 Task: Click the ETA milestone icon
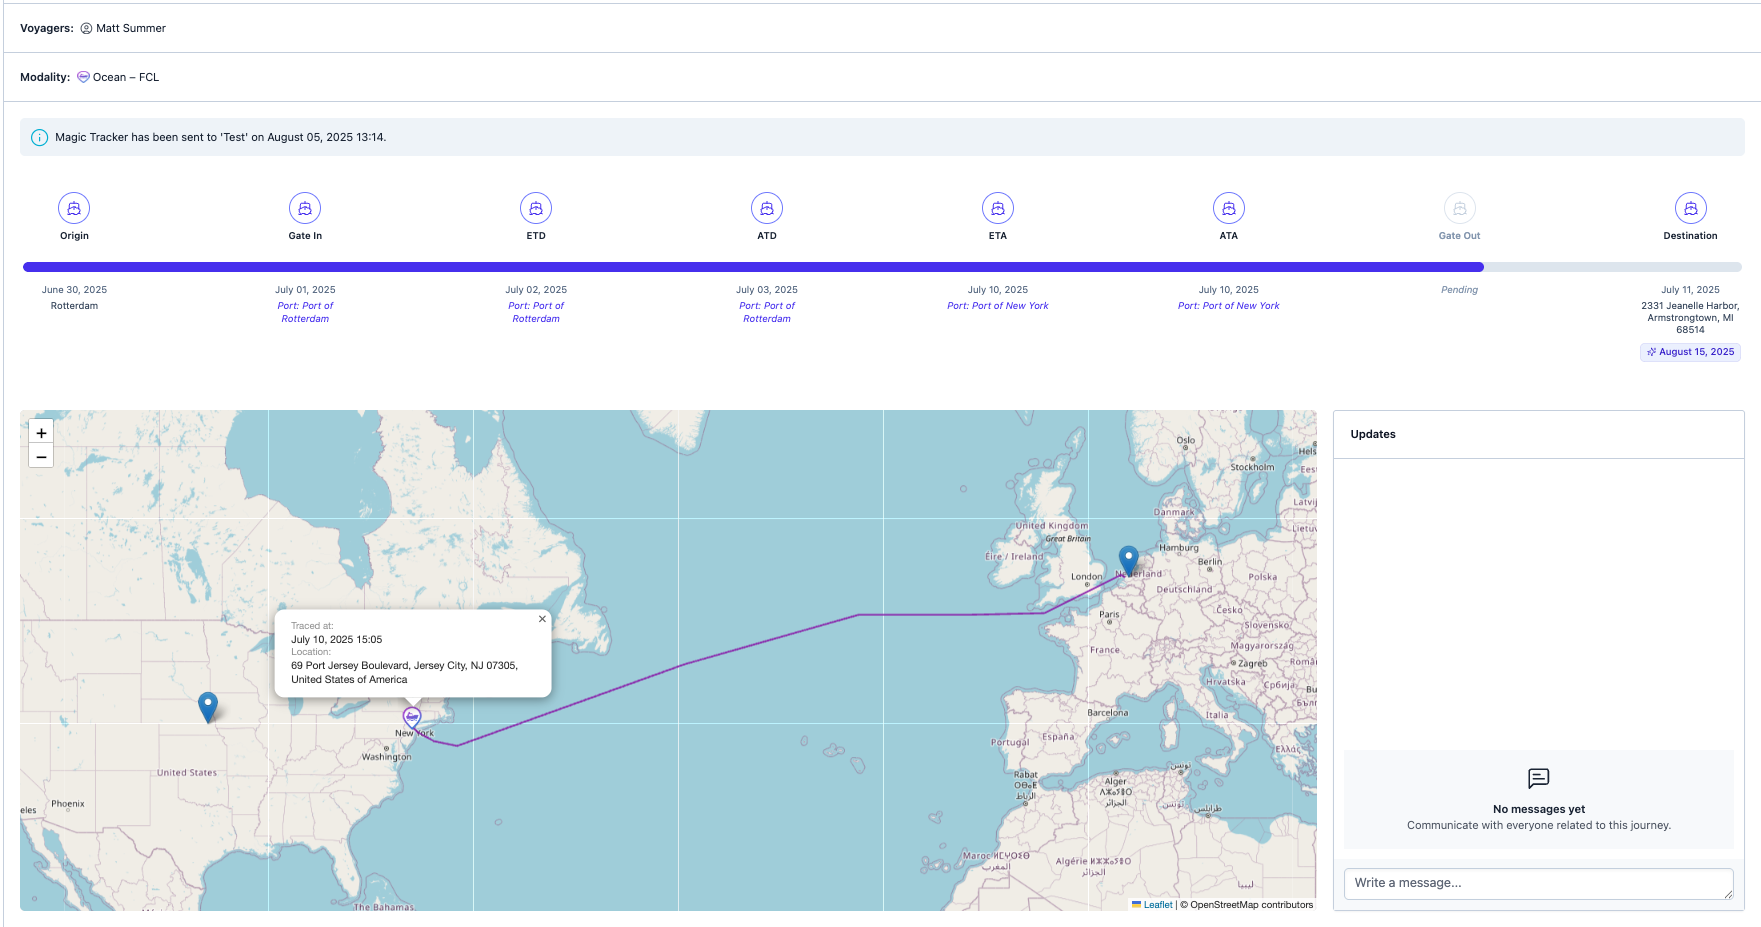[998, 208]
